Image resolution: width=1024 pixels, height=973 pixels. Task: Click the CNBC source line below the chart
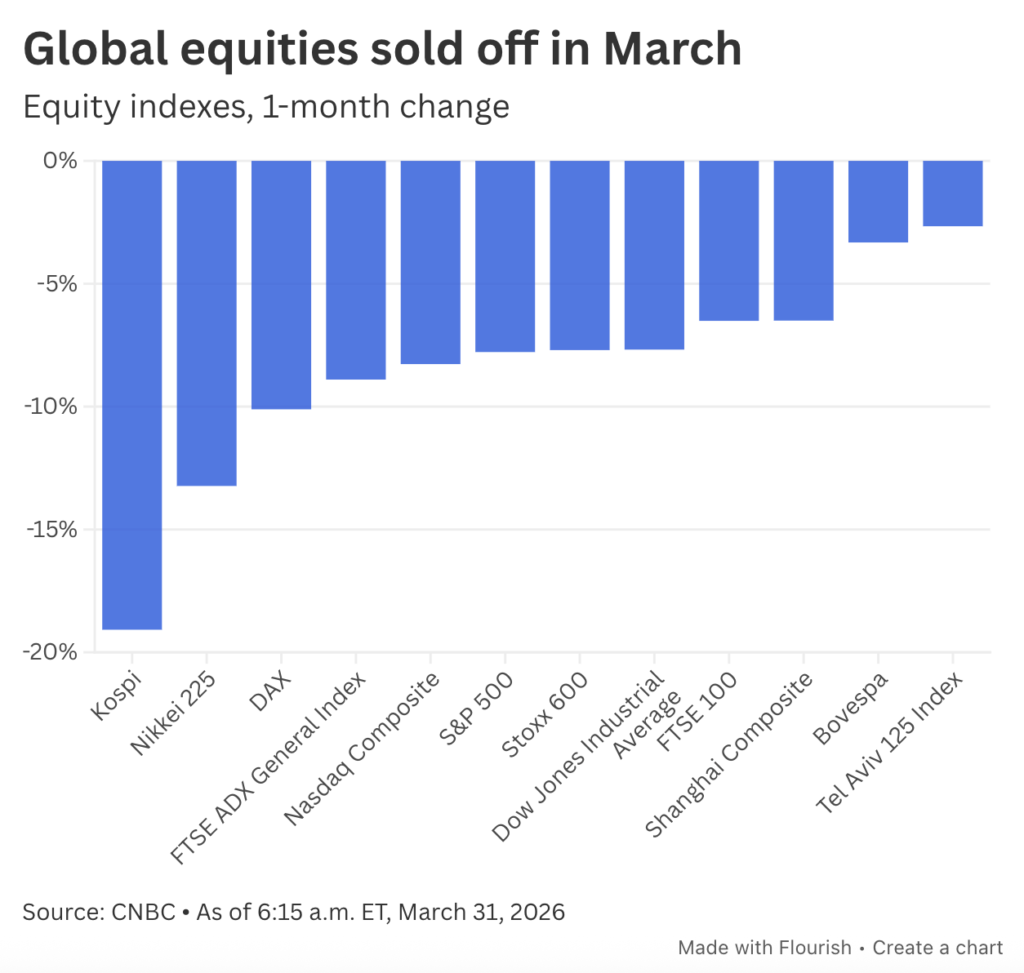click(x=294, y=913)
